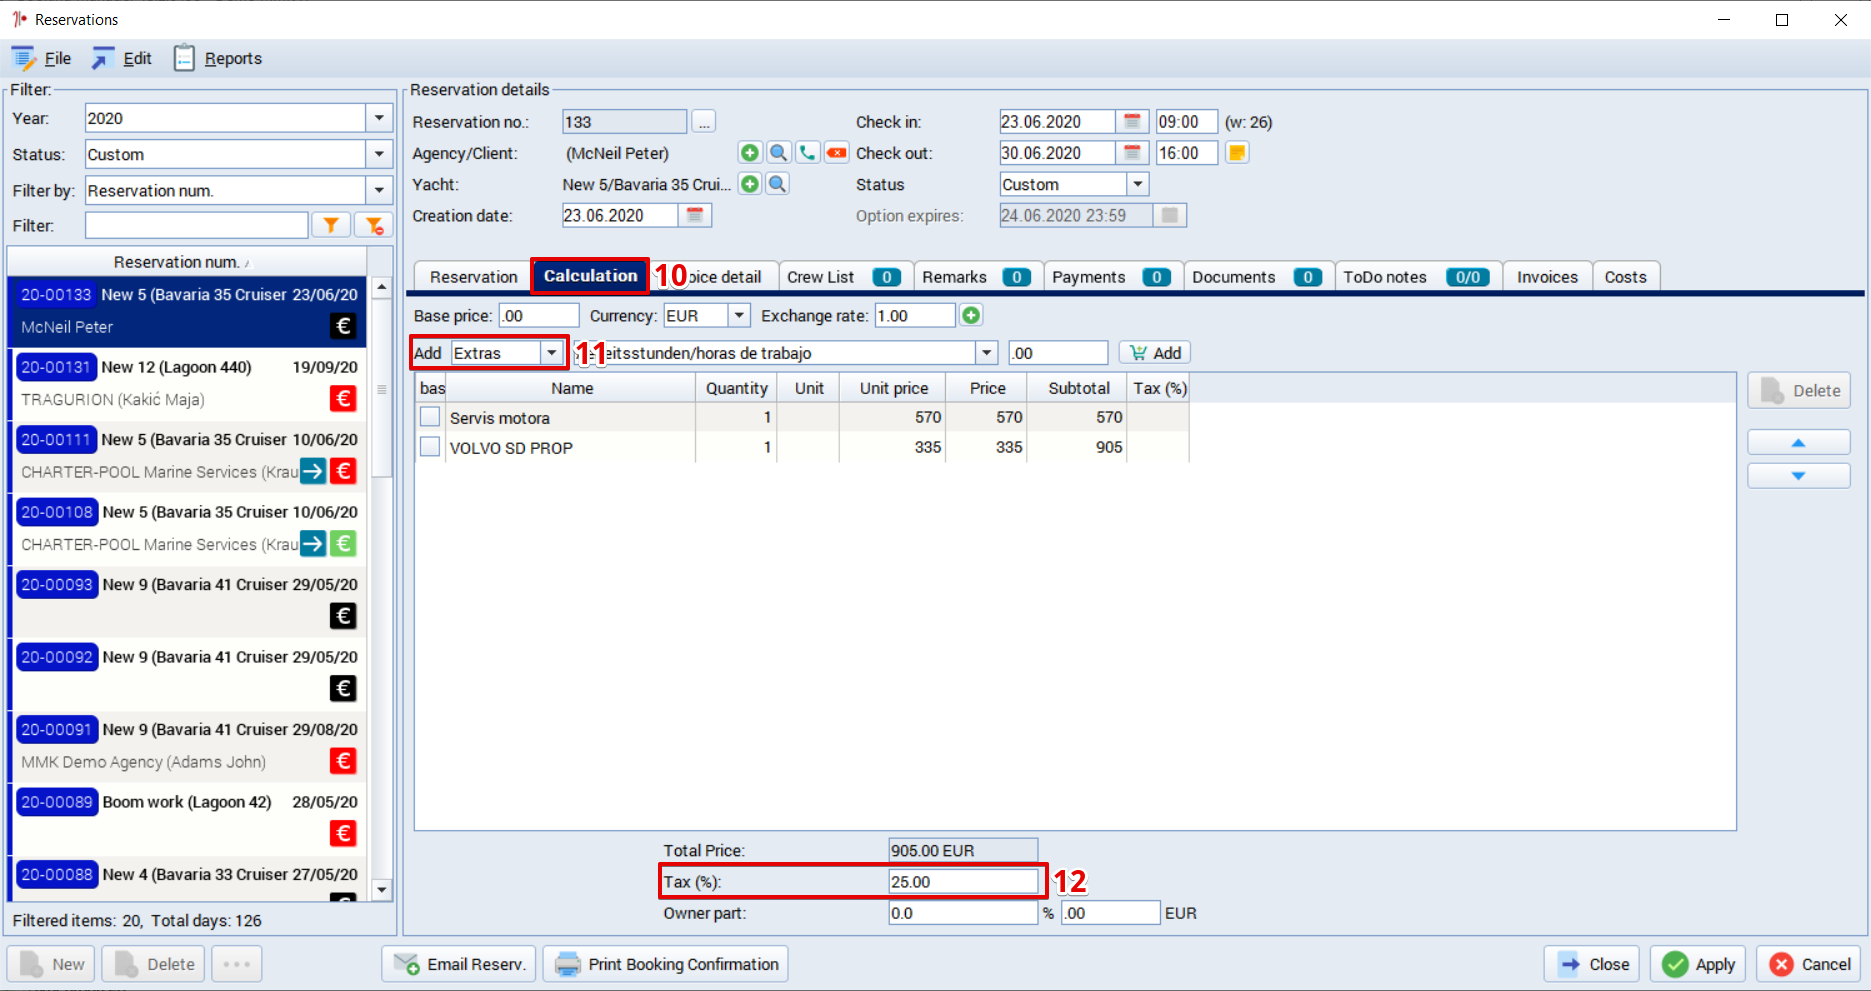The height and width of the screenshot is (991, 1871).
Task: Click black euro icon on McNeil Peter row
Action: click(343, 326)
